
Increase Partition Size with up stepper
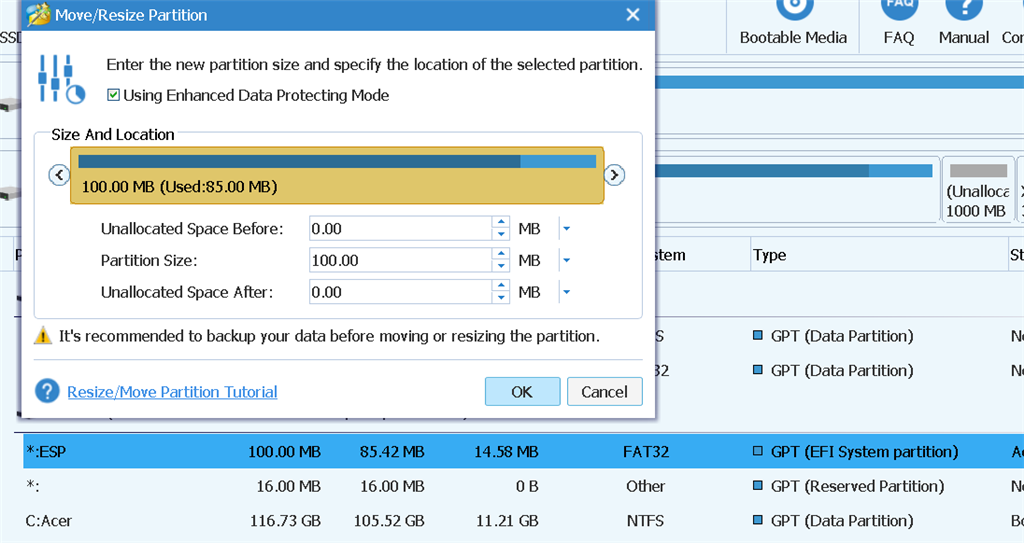point(501,254)
